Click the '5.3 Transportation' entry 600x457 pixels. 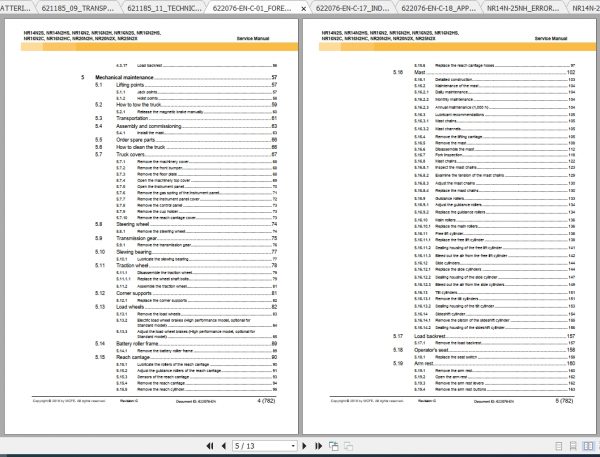[x=186, y=118]
